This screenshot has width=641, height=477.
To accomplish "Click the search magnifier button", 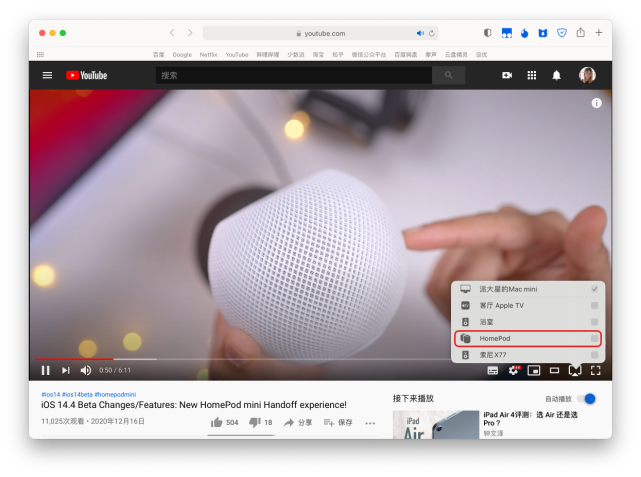I will [448, 75].
